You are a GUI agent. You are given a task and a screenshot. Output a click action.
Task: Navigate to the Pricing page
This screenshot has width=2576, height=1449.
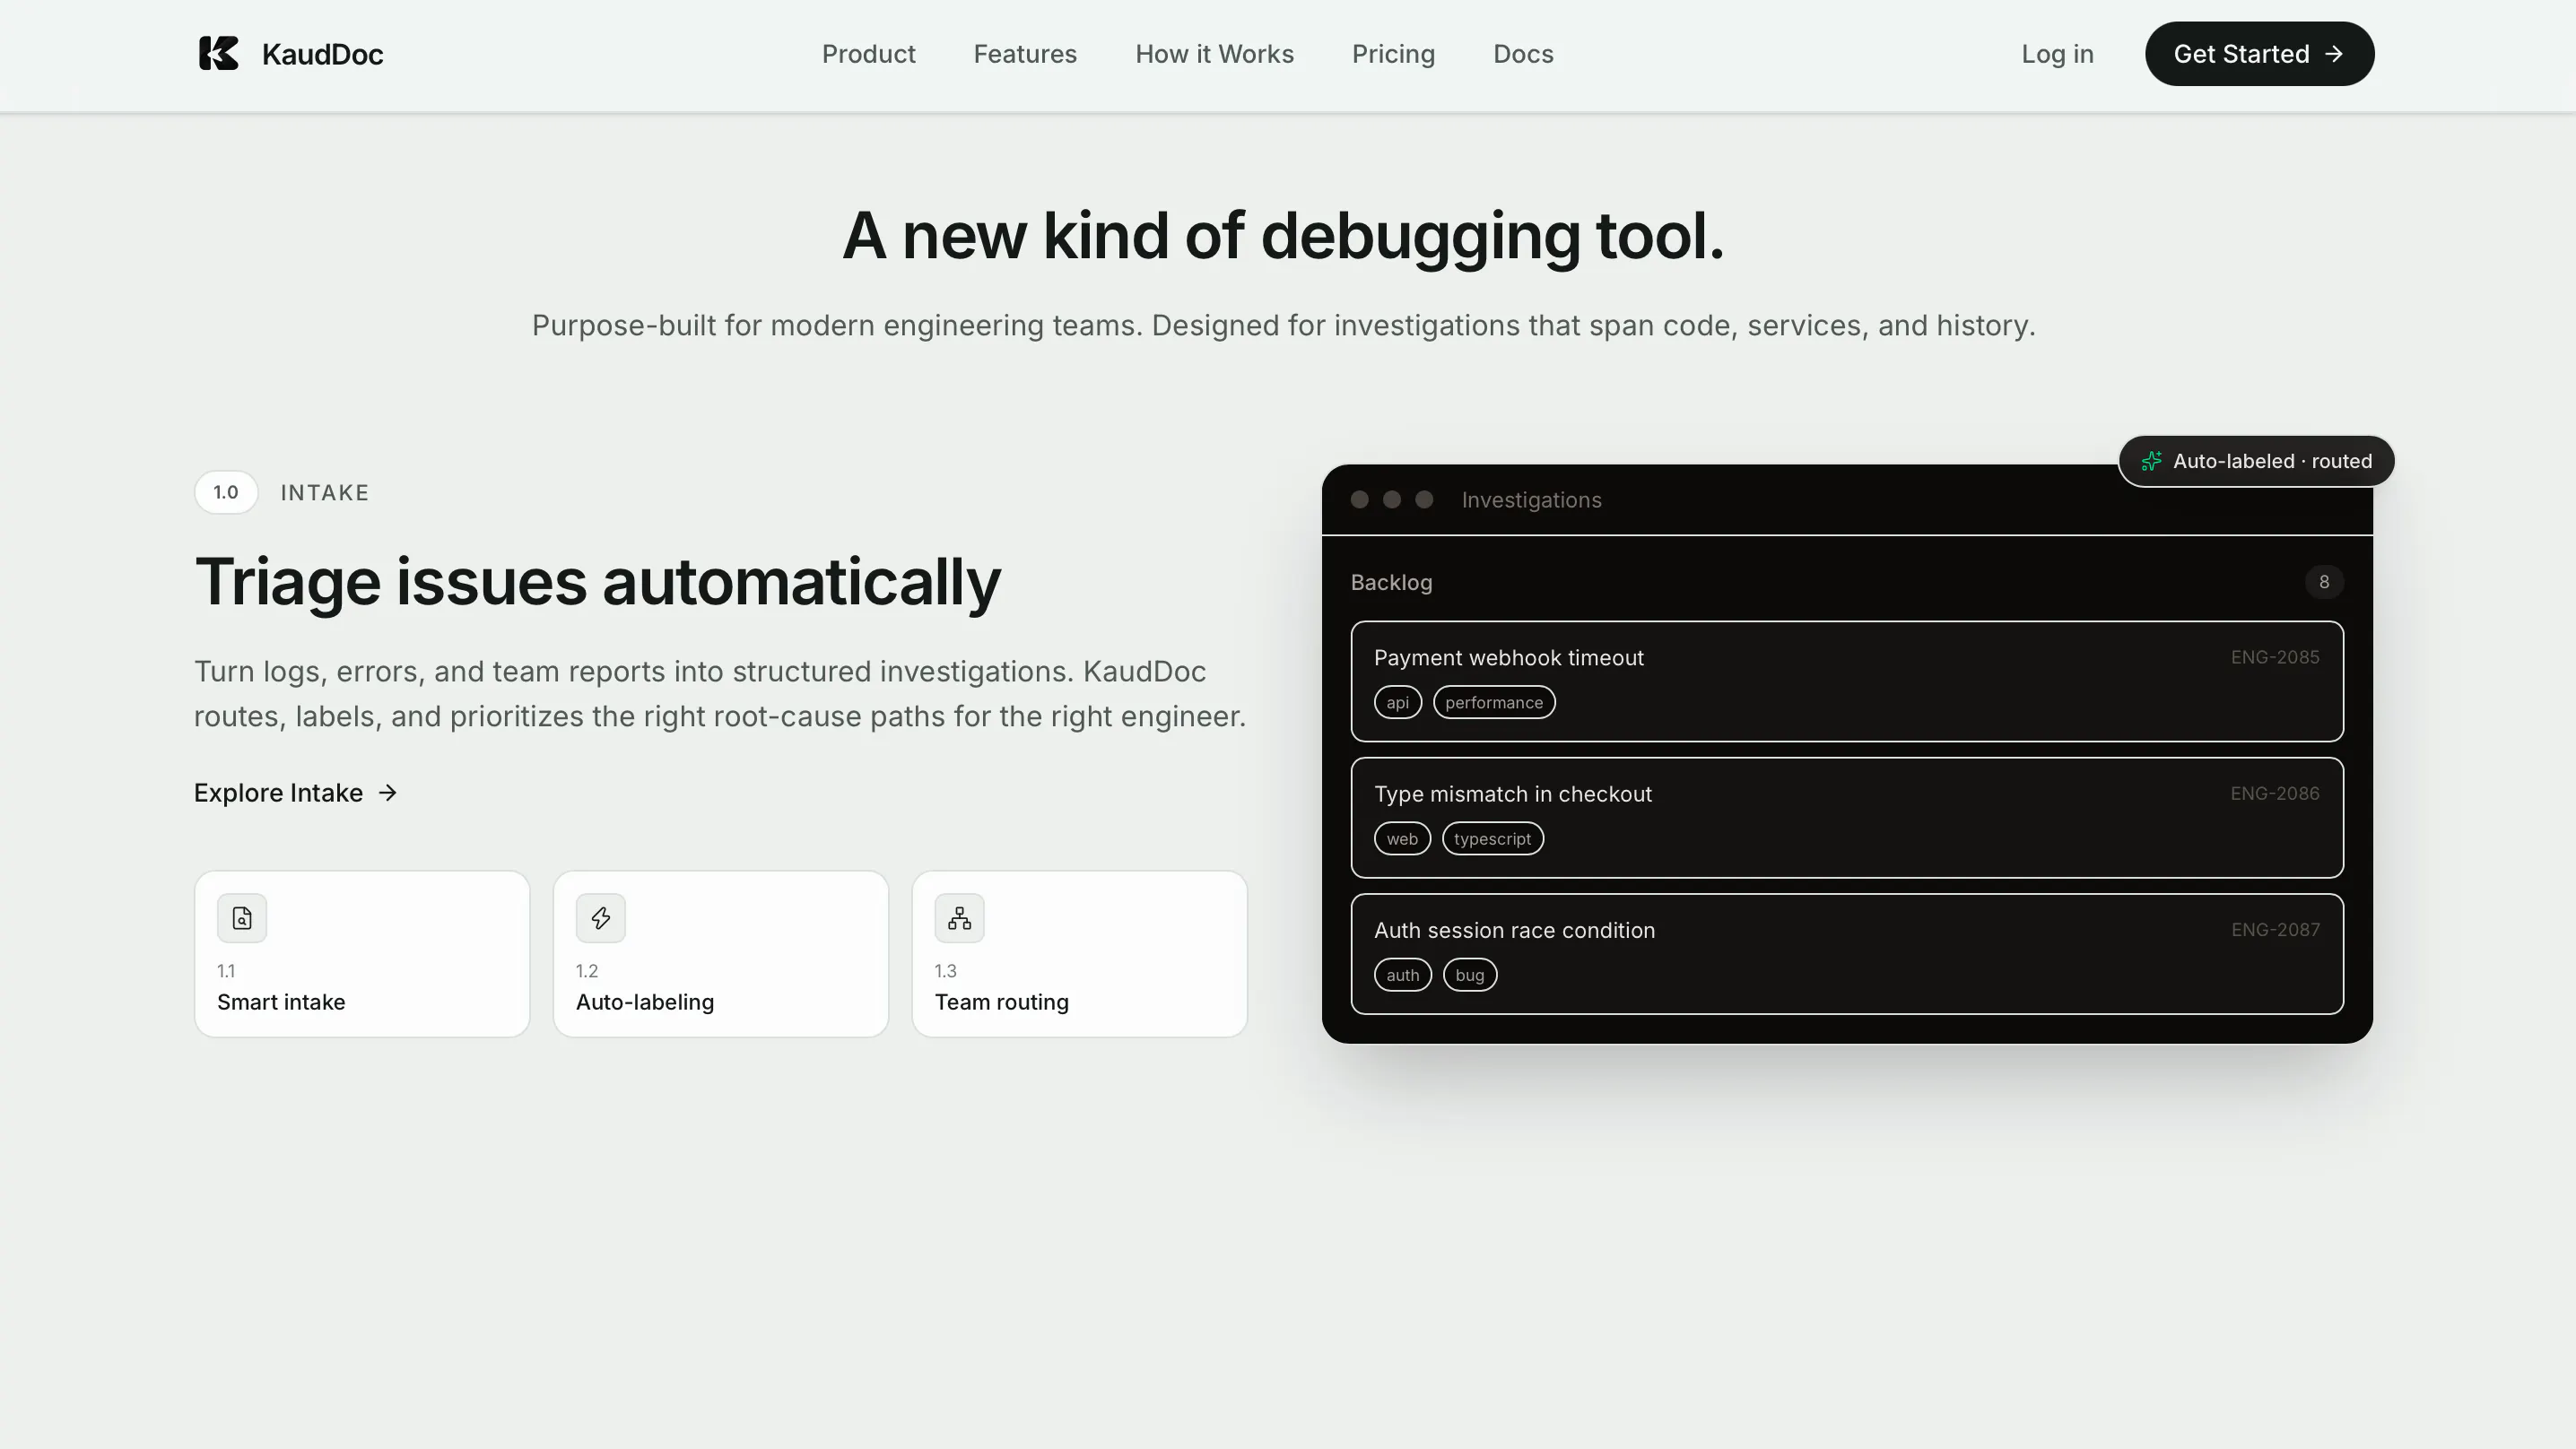(1393, 54)
